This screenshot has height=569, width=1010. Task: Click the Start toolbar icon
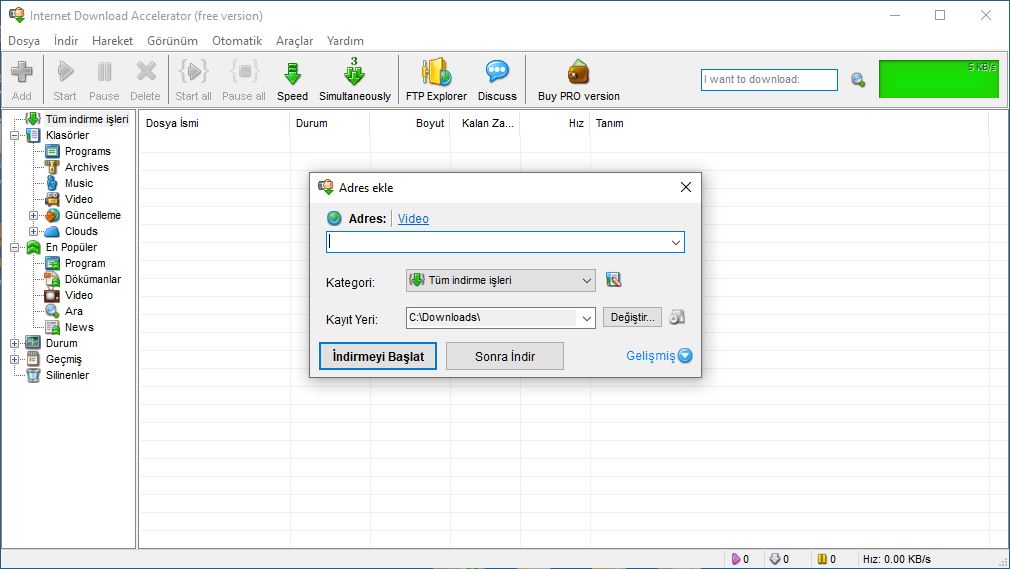(64, 80)
